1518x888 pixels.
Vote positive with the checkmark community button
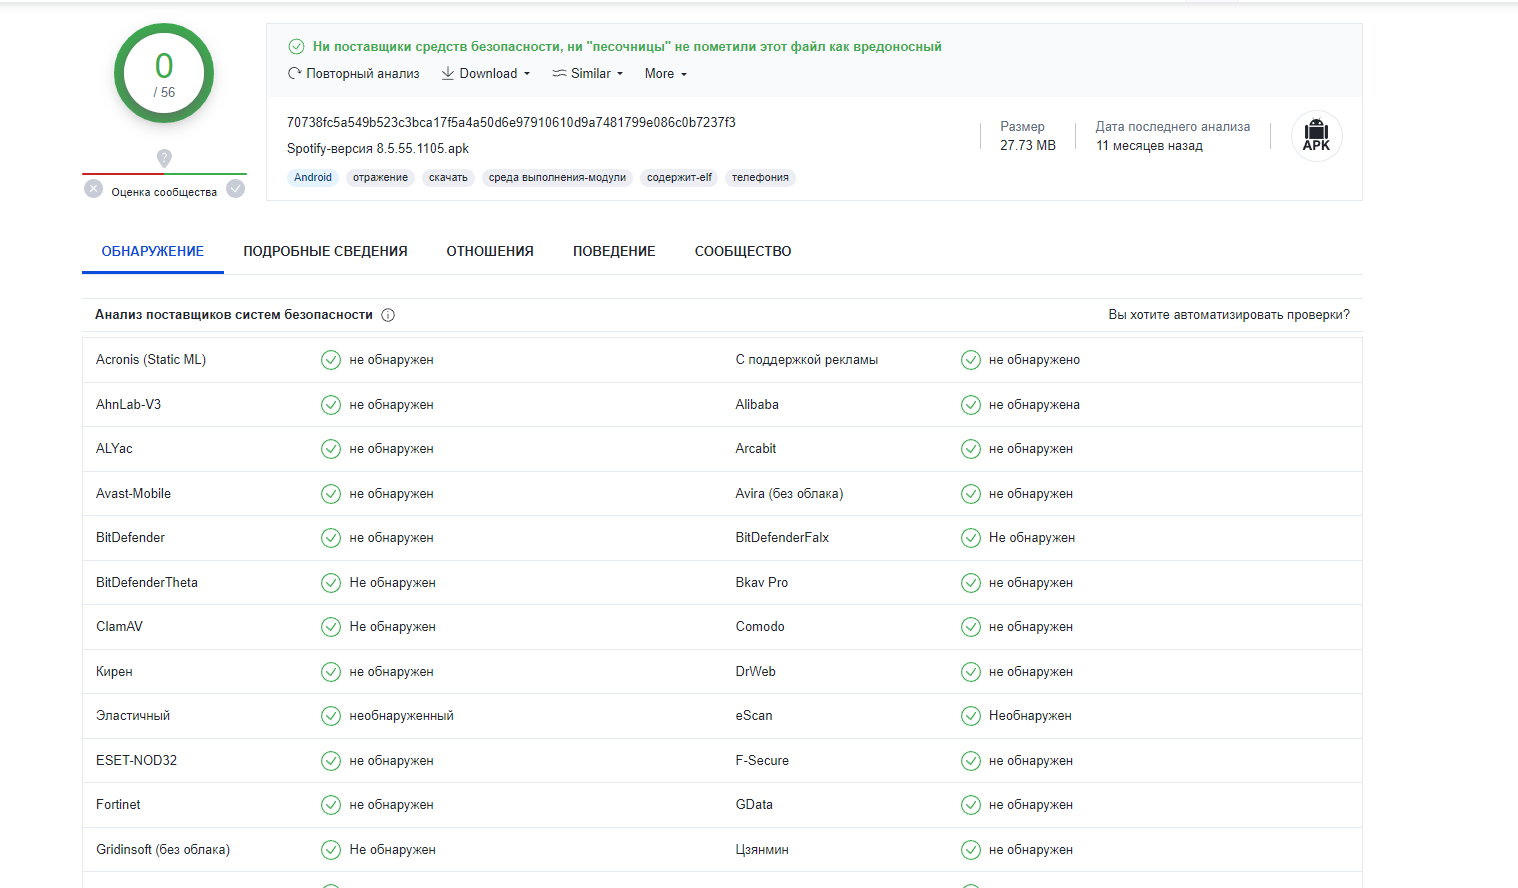click(236, 189)
